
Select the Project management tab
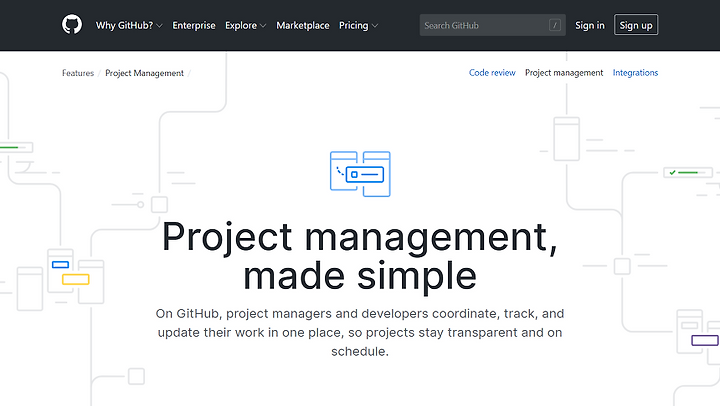564,73
